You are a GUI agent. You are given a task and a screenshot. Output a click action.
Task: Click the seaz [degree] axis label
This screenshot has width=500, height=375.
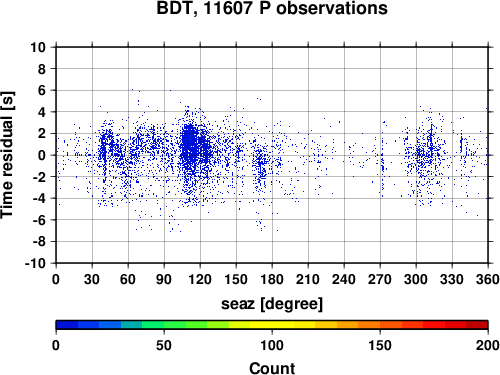(x=272, y=303)
